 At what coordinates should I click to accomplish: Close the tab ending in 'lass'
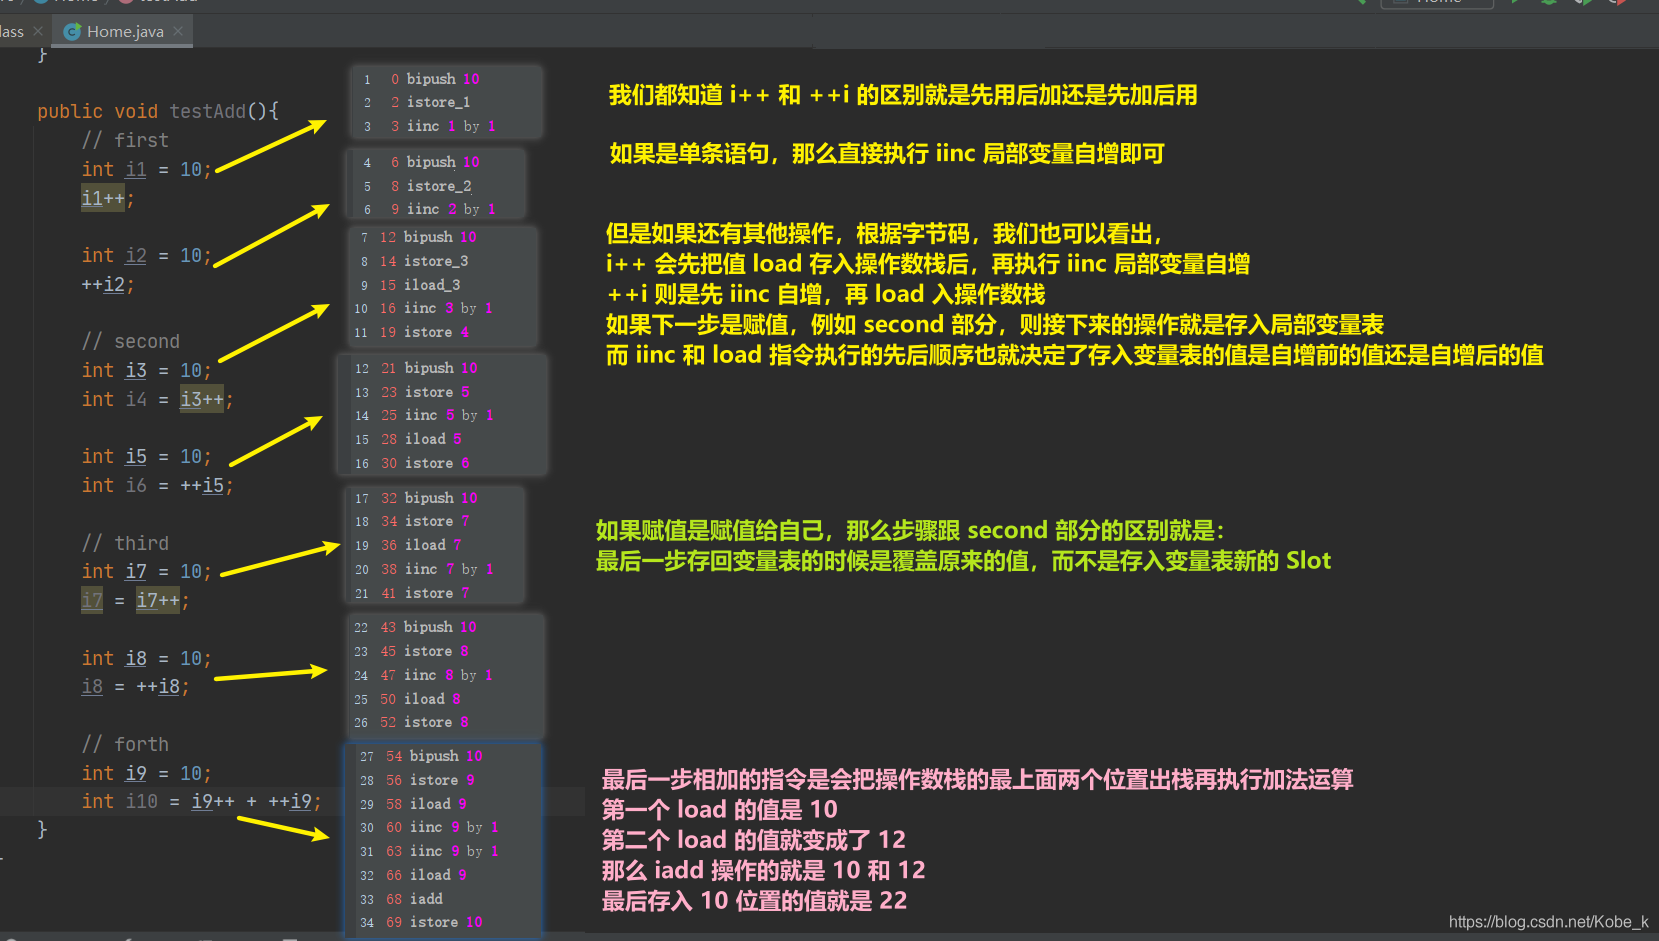tap(38, 31)
